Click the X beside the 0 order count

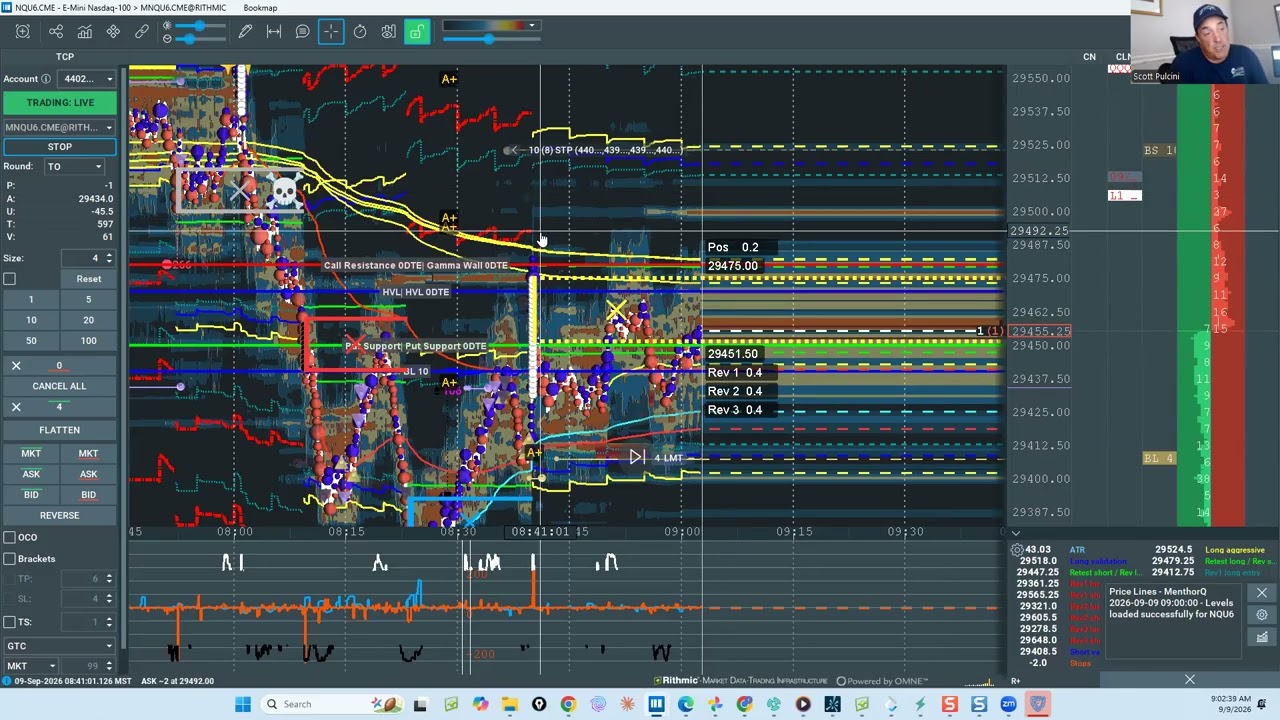pyautogui.click(x=16, y=366)
